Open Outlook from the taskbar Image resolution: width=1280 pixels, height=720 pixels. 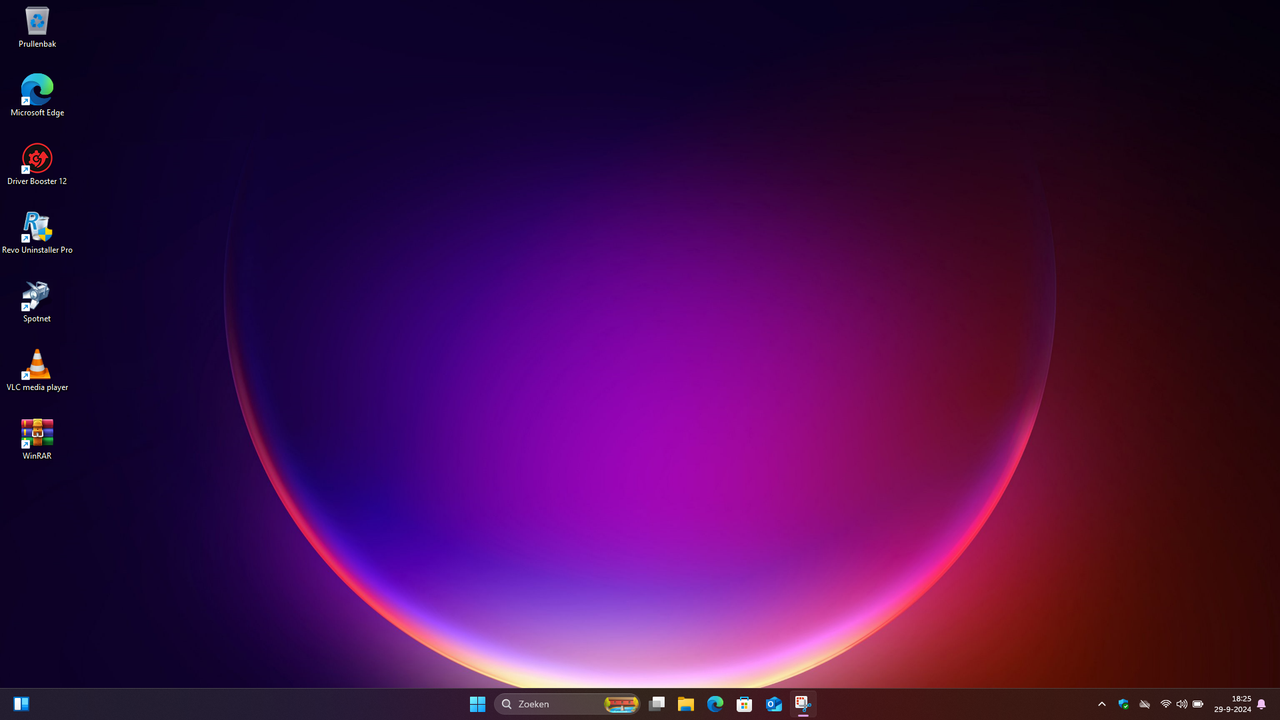pyautogui.click(x=774, y=704)
